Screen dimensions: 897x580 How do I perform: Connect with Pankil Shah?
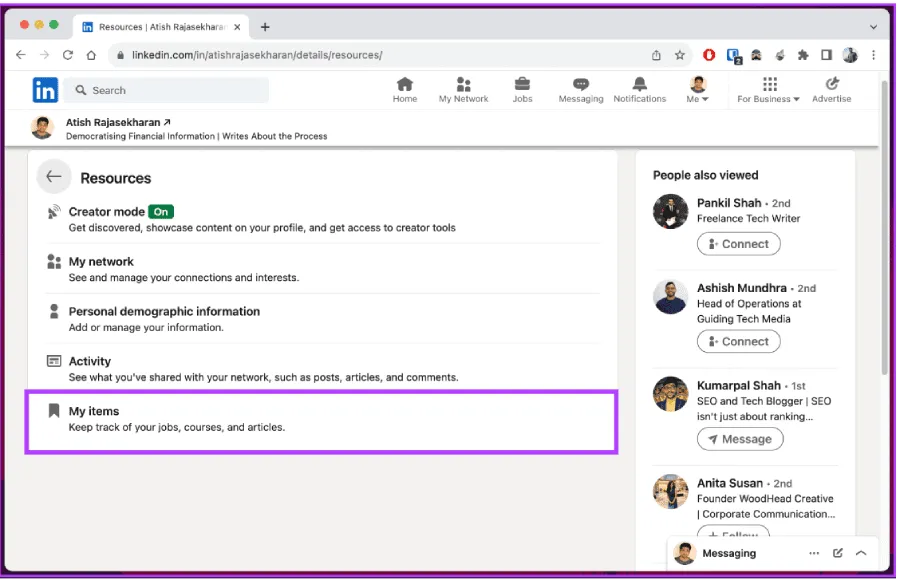pyautogui.click(x=738, y=243)
